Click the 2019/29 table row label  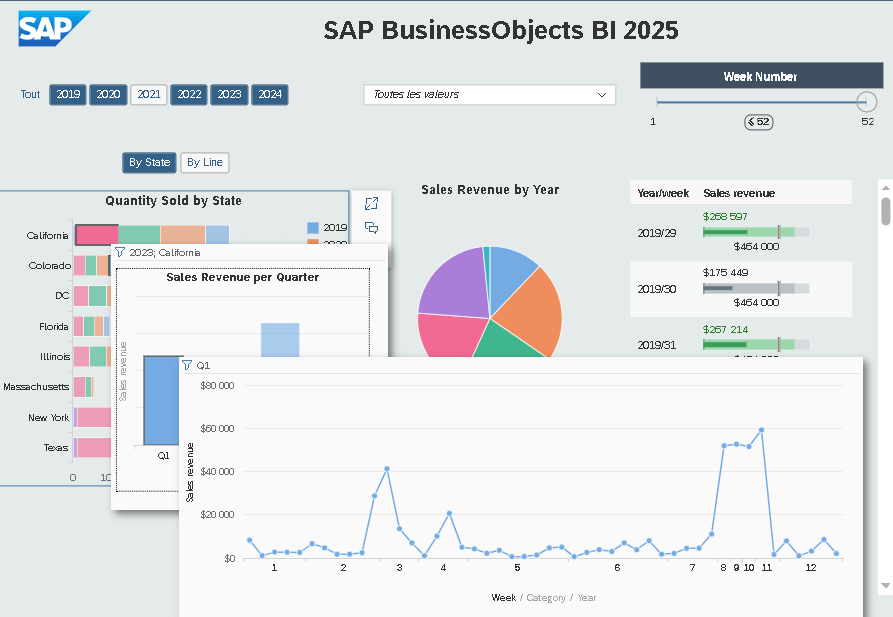pos(657,233)
